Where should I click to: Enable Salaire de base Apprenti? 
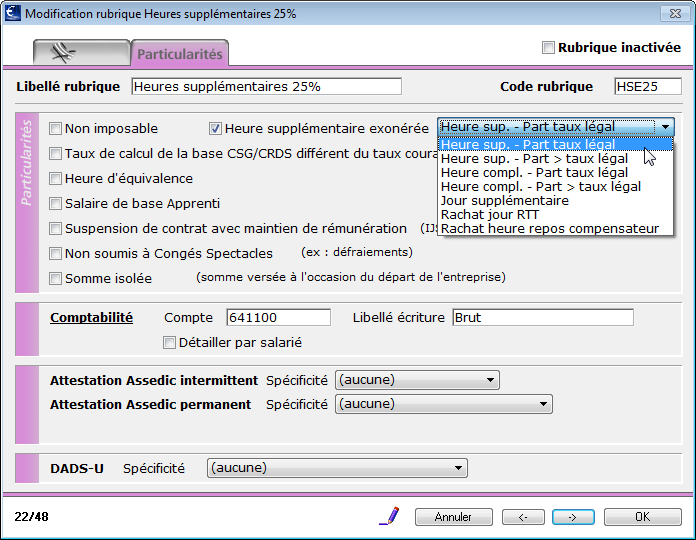pyautogui.click(x=55, y=204)
